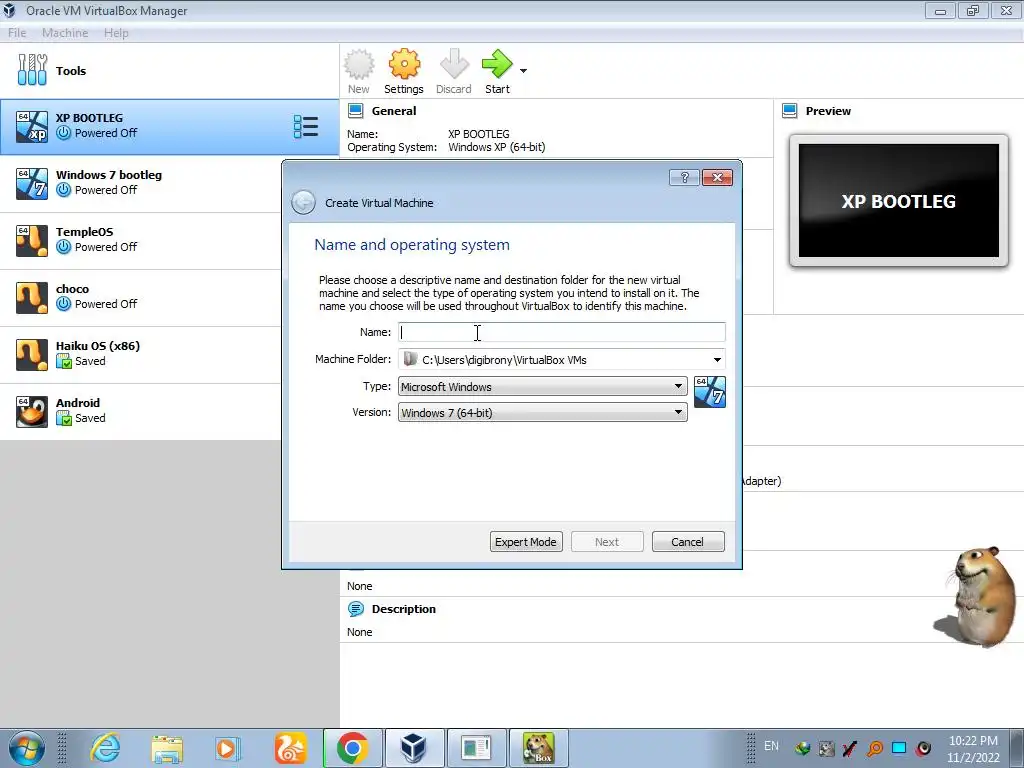Click the Haiku OS machine icon
The width and height of the screenshot is (1024, 768).
pyautogui.click(x=32, y=355)
